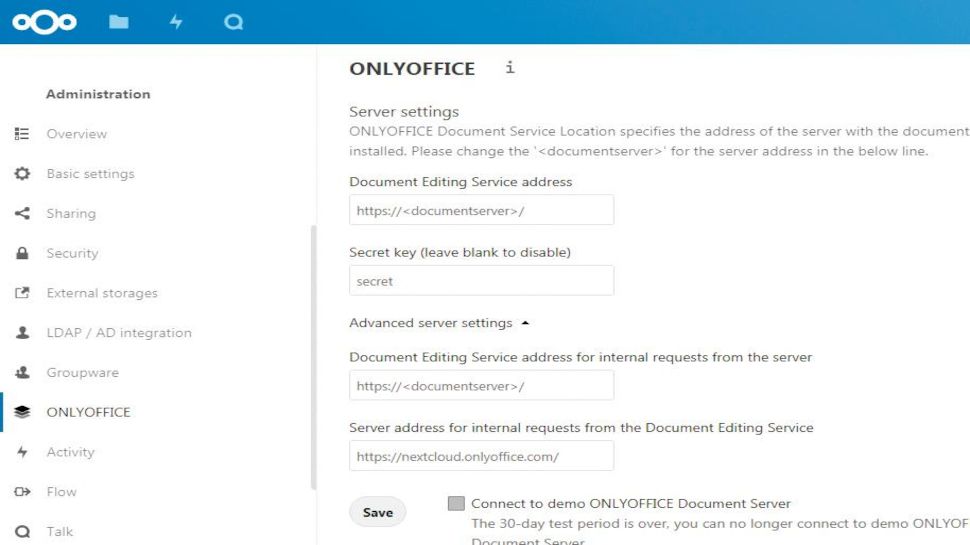This screenshot has width=970, height=545.
Task: Click the Groupware people icon
Action: click(22, 372)
